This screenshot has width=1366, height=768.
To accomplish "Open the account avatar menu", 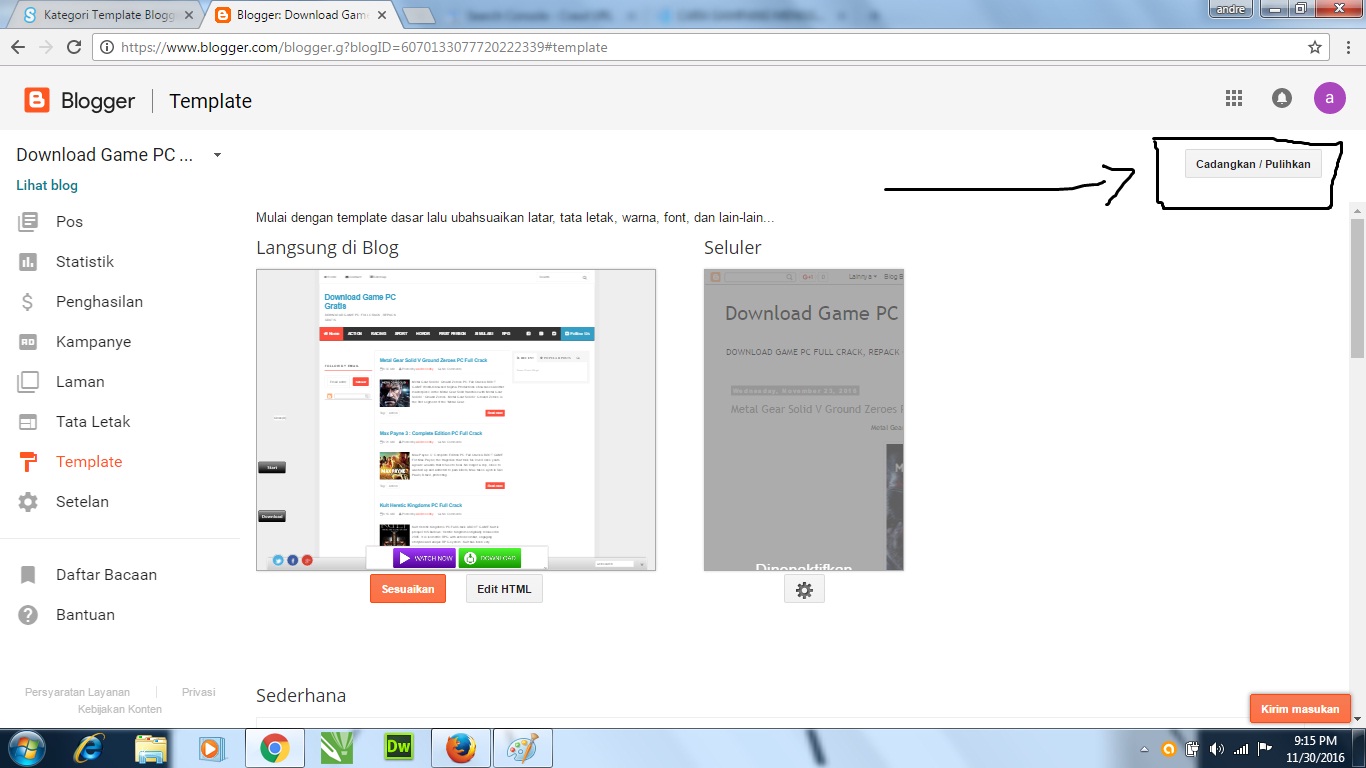I will click(x=1329, y=98).
